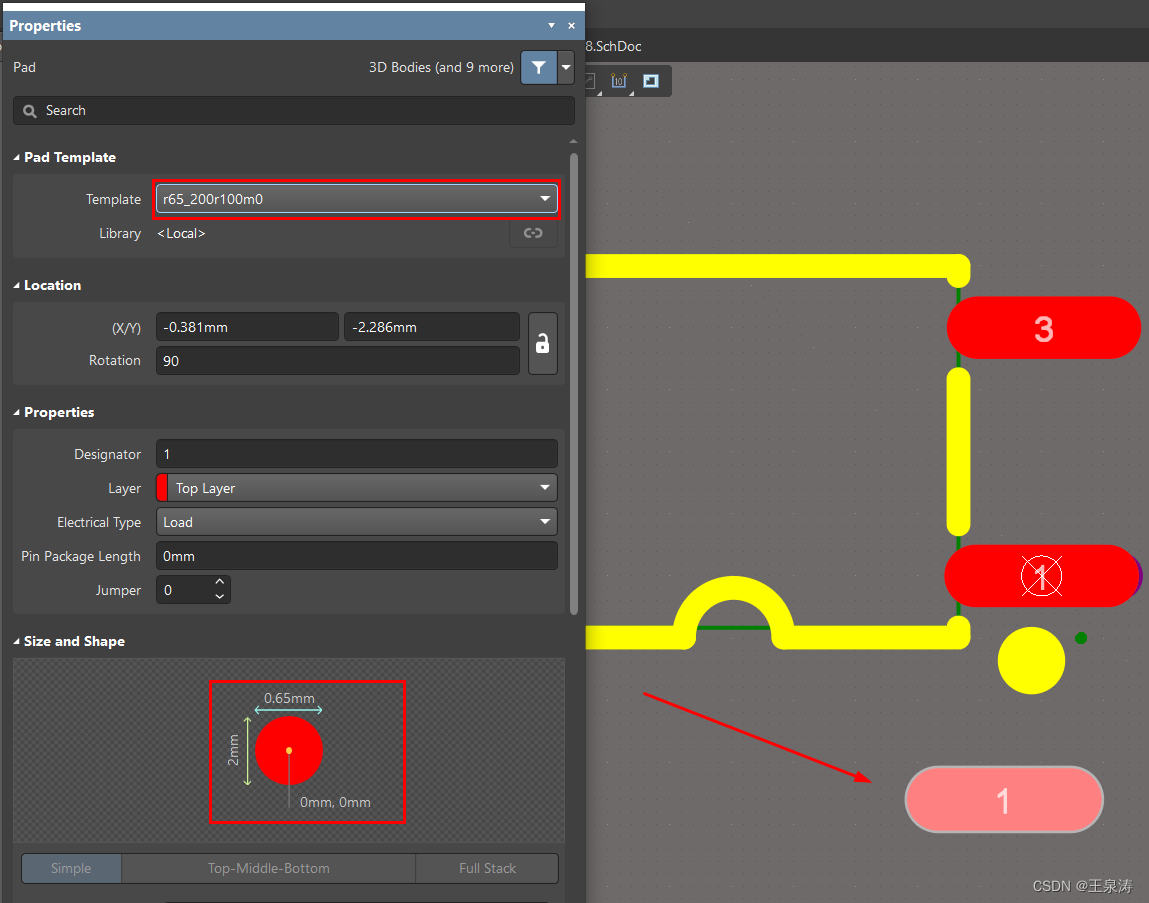1149x903 pixels.
Task: Click the red pad preview circle
Action: (x=289, y=751)
